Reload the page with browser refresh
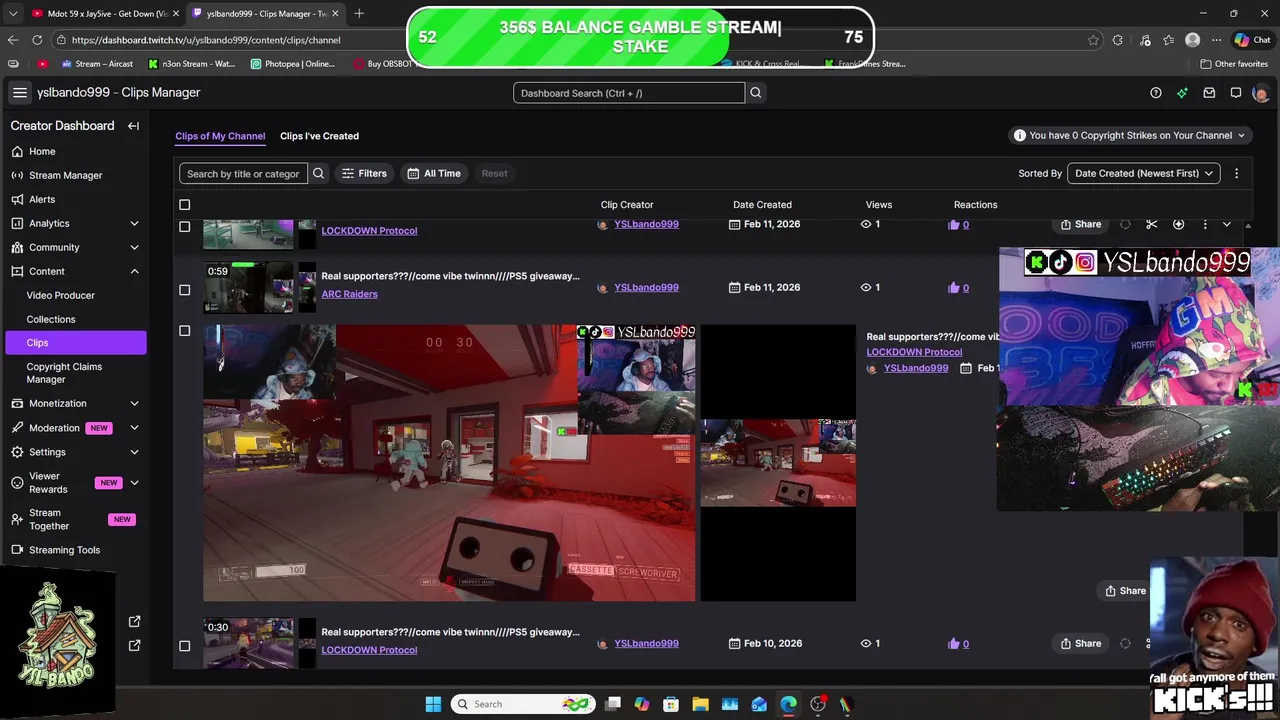Viewport: 1280px width, 720px height. (x=37, y=40)
